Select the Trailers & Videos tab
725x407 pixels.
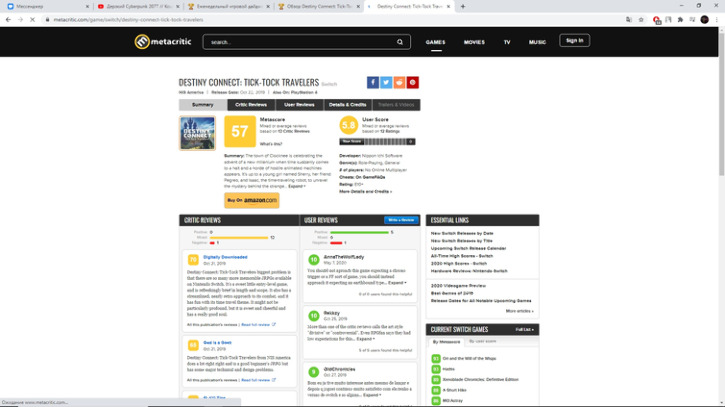[x=396, y=105]
